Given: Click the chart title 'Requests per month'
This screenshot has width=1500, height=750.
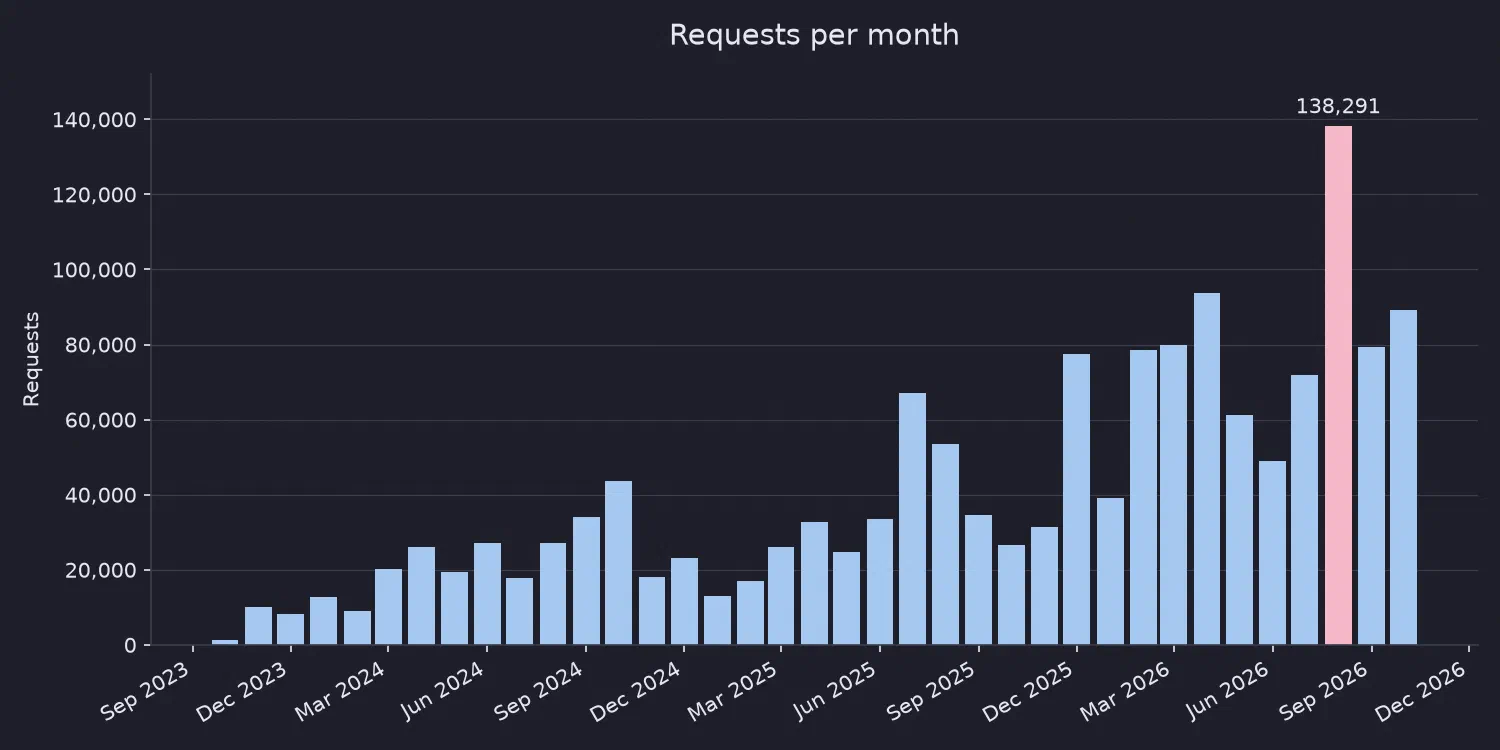Looking at the screenshot, I should (814, 35).
